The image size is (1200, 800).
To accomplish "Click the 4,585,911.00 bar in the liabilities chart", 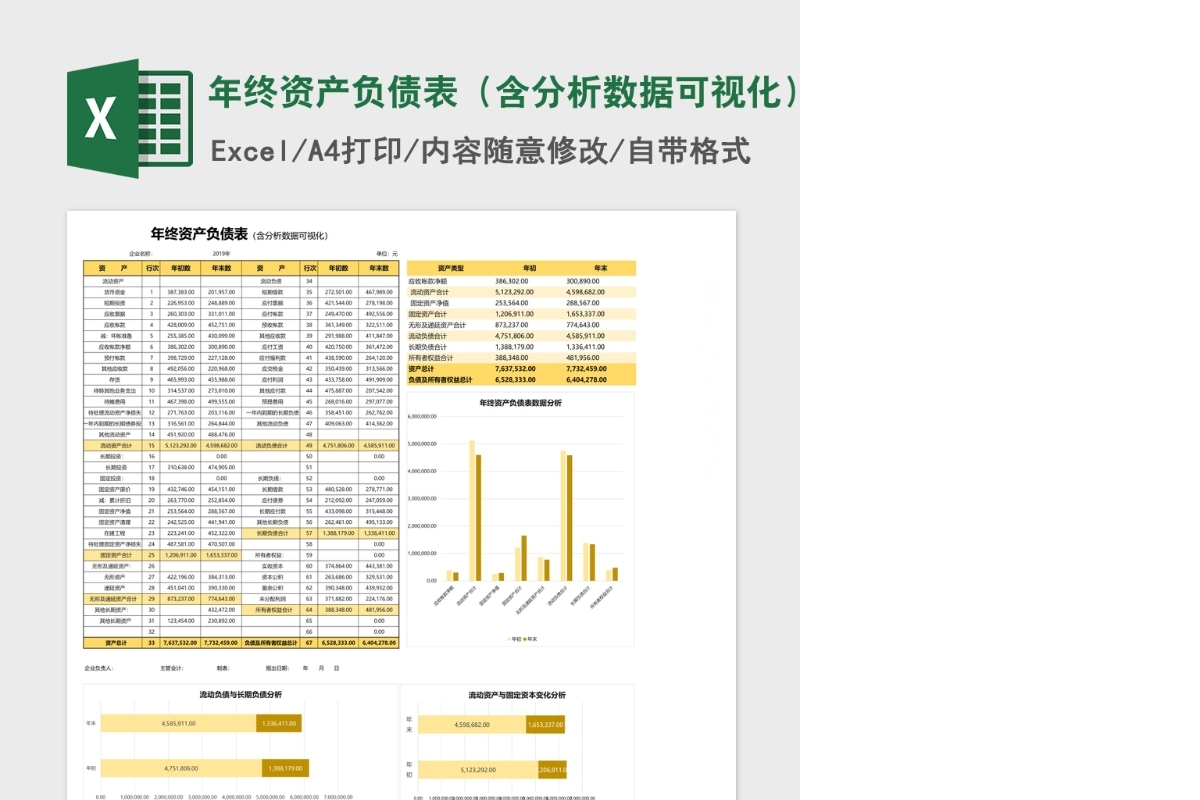I will pos(178,723).
